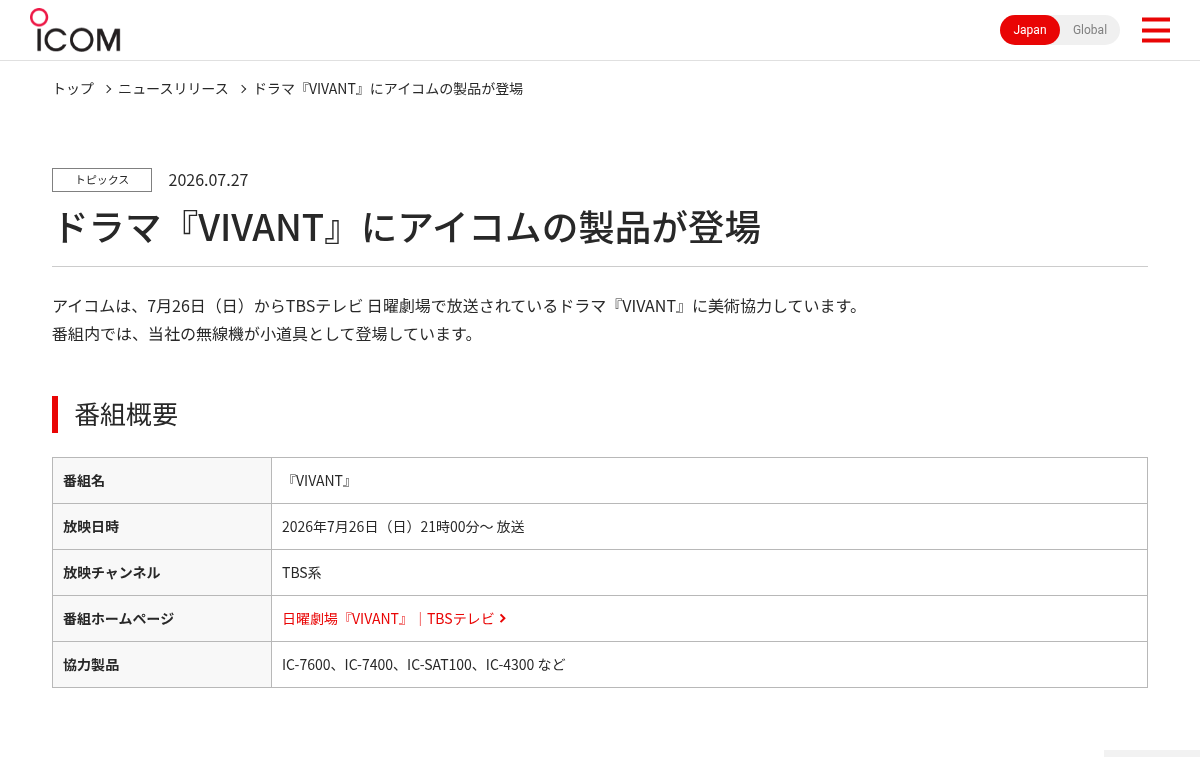
Task: Click the IC-7600、IC-7400 products cell
Action: pos(709,665)
